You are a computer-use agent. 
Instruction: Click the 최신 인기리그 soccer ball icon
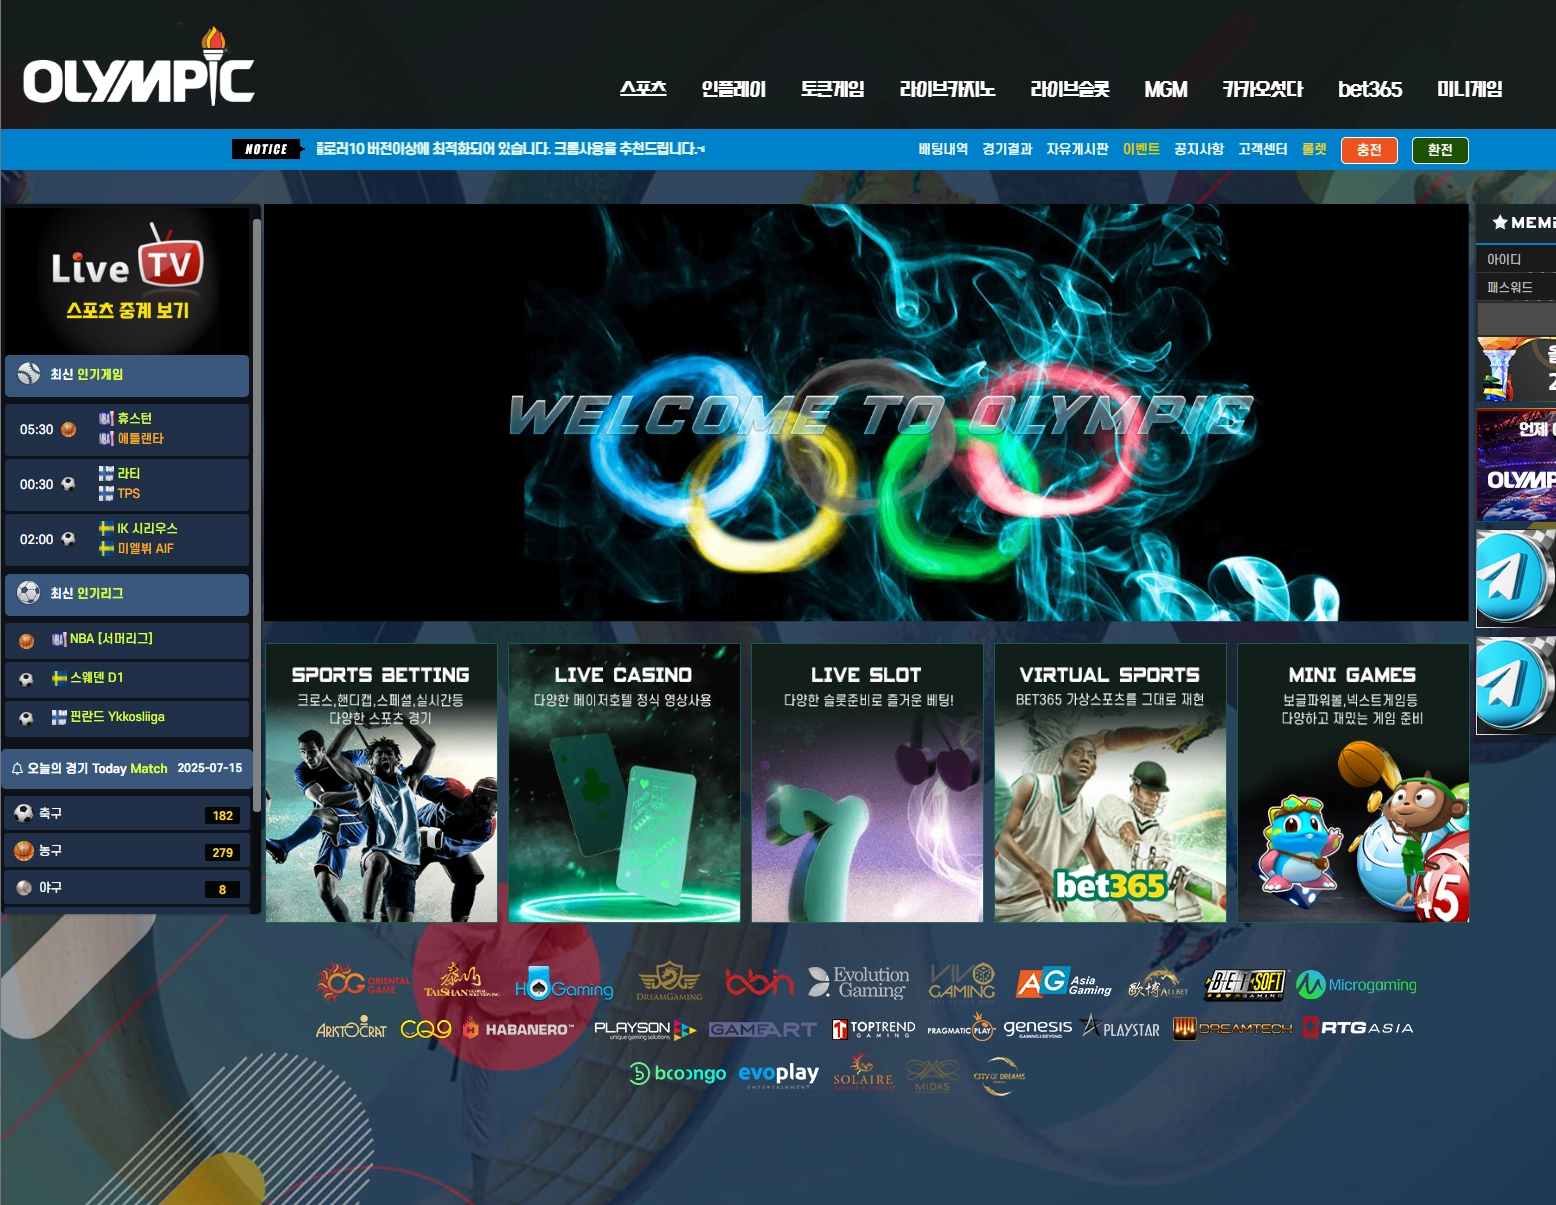coord(29,593)
